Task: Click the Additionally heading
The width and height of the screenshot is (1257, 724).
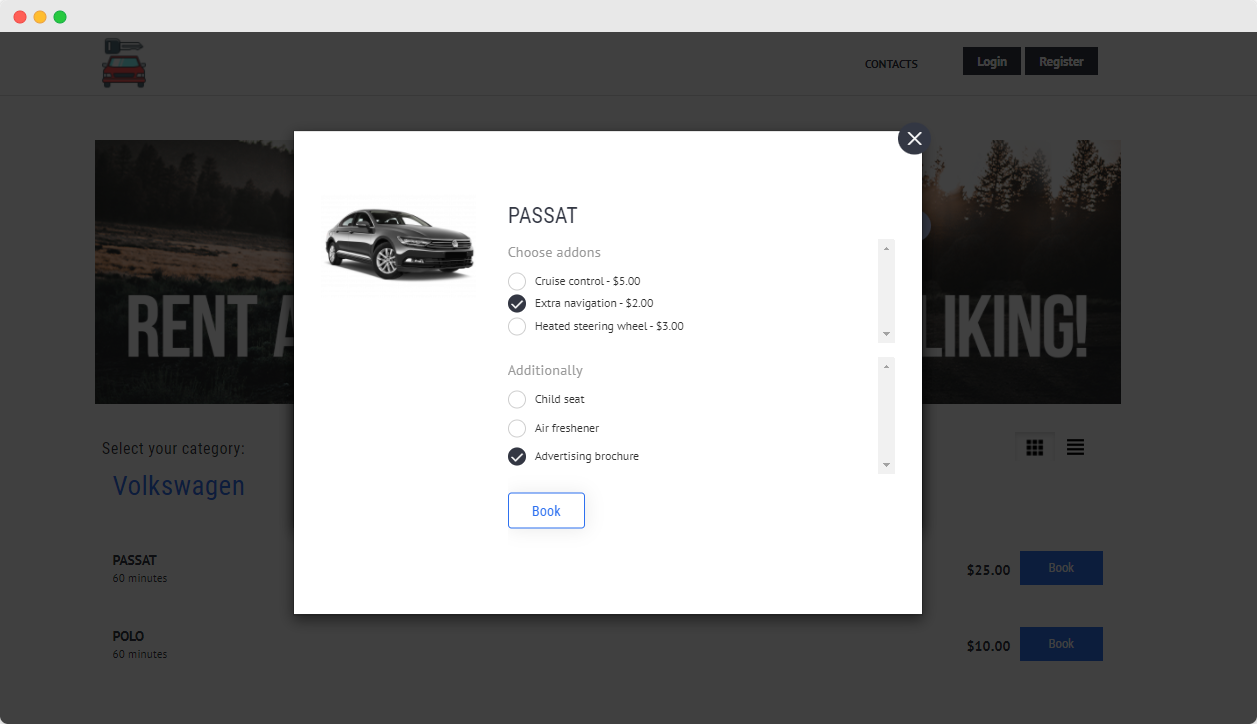Action: [545, 370]
